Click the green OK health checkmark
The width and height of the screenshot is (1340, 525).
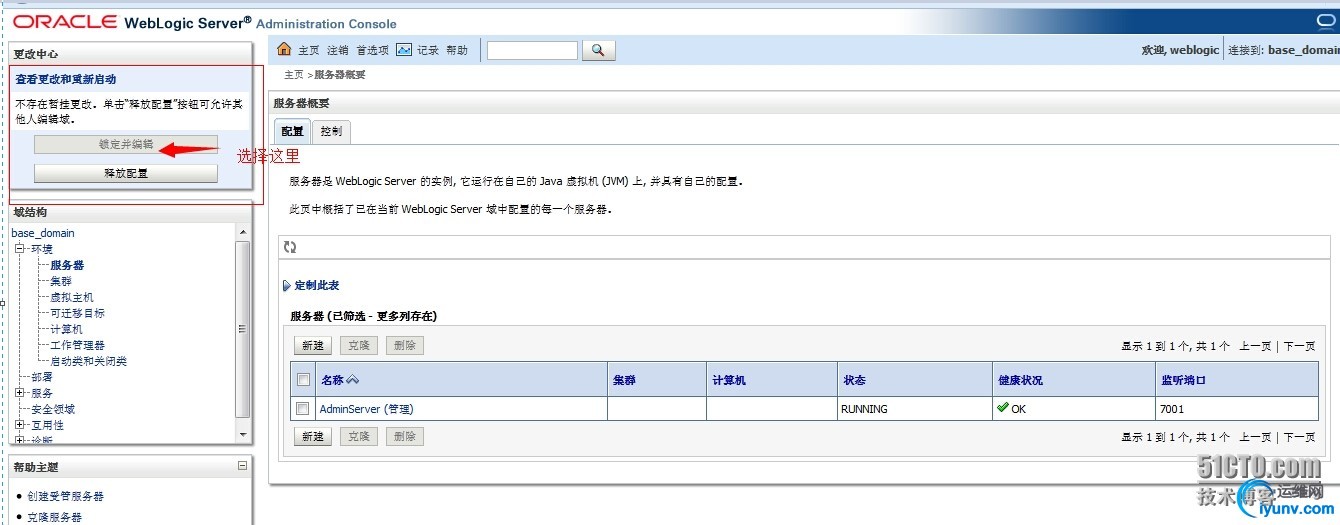(1003, 408)
